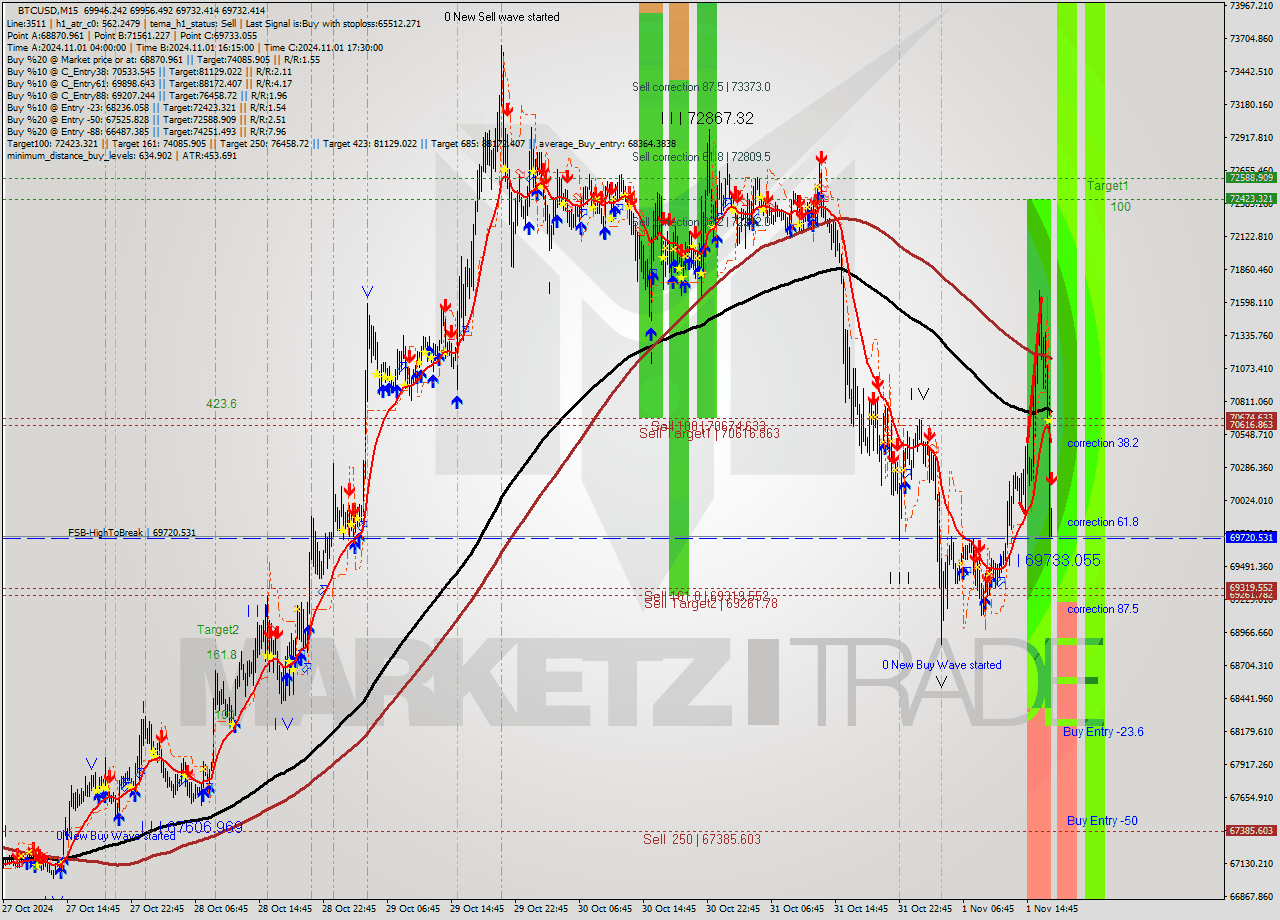Click the 'Buy %20 @ Market price' info line

click(163, 59)
